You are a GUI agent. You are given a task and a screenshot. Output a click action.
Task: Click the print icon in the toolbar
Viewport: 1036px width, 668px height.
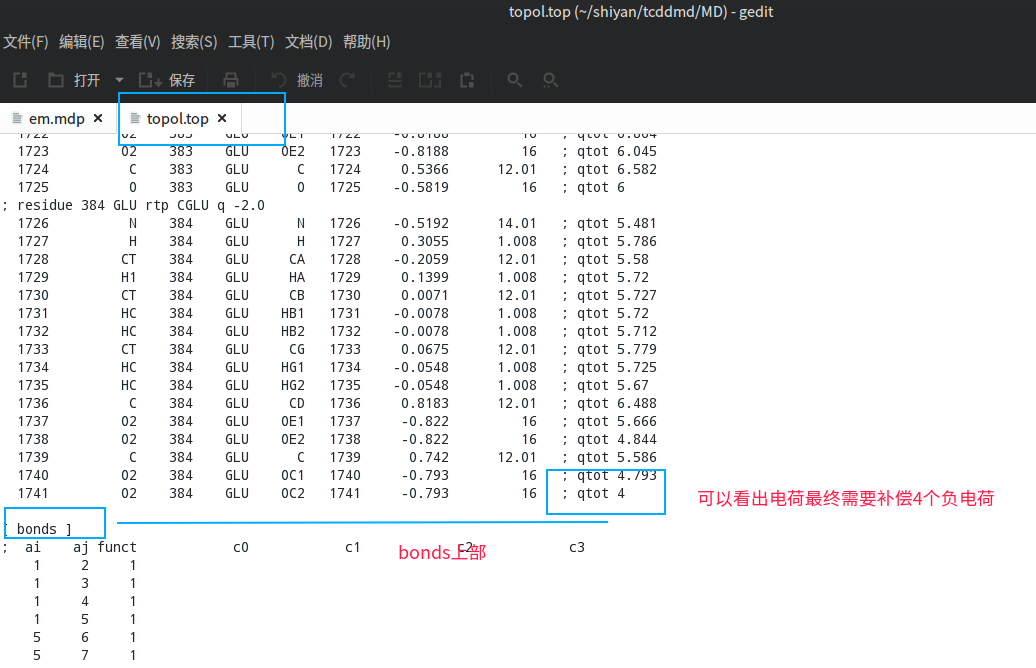(231, 80)
